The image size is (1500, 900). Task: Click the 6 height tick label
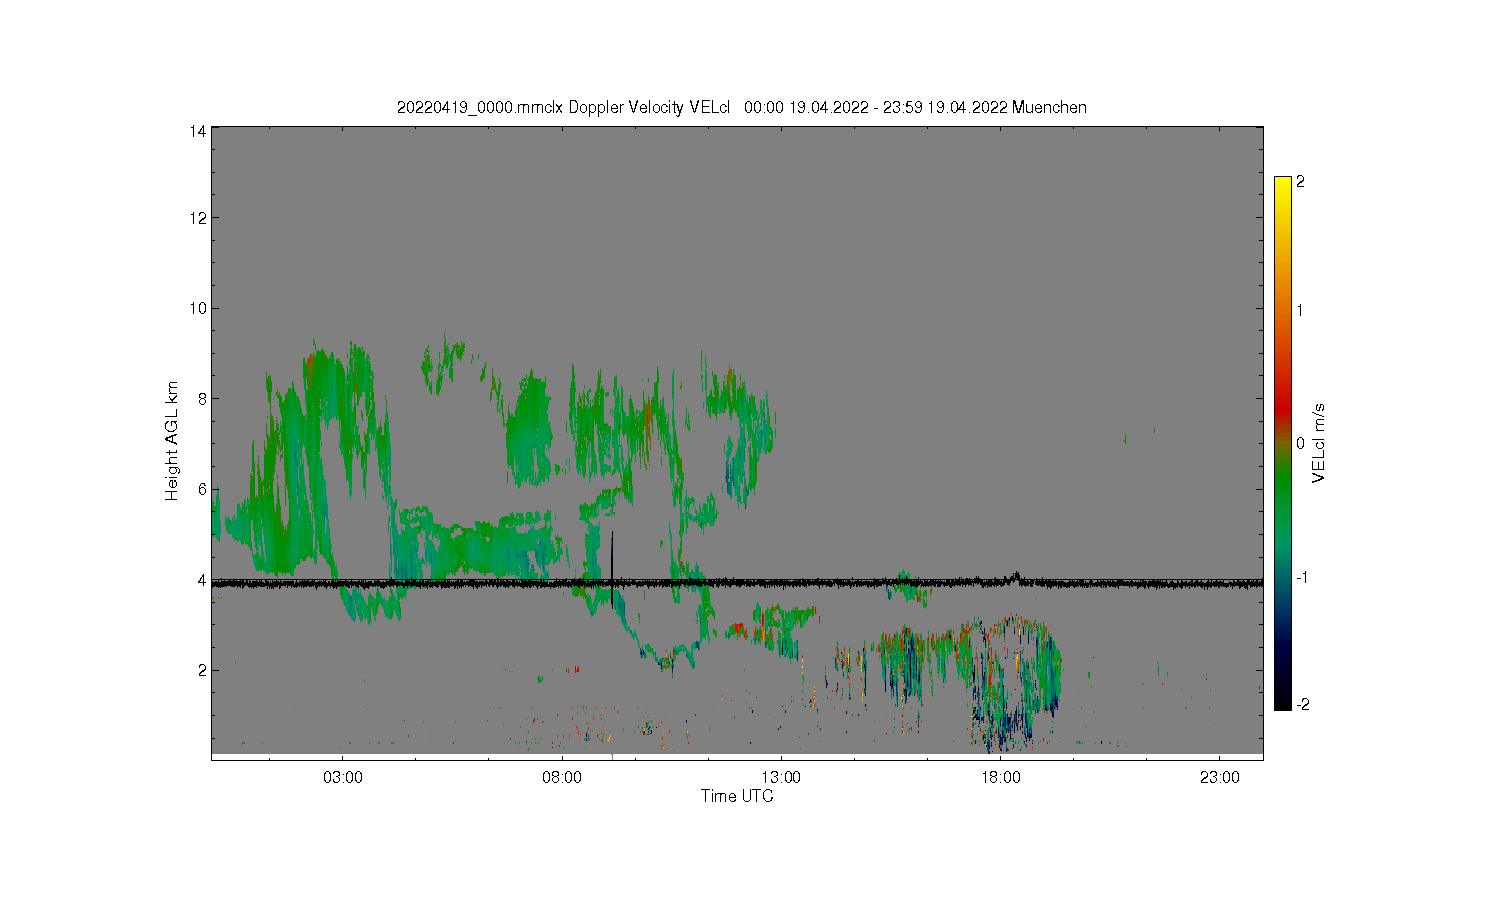pos(202,489)
